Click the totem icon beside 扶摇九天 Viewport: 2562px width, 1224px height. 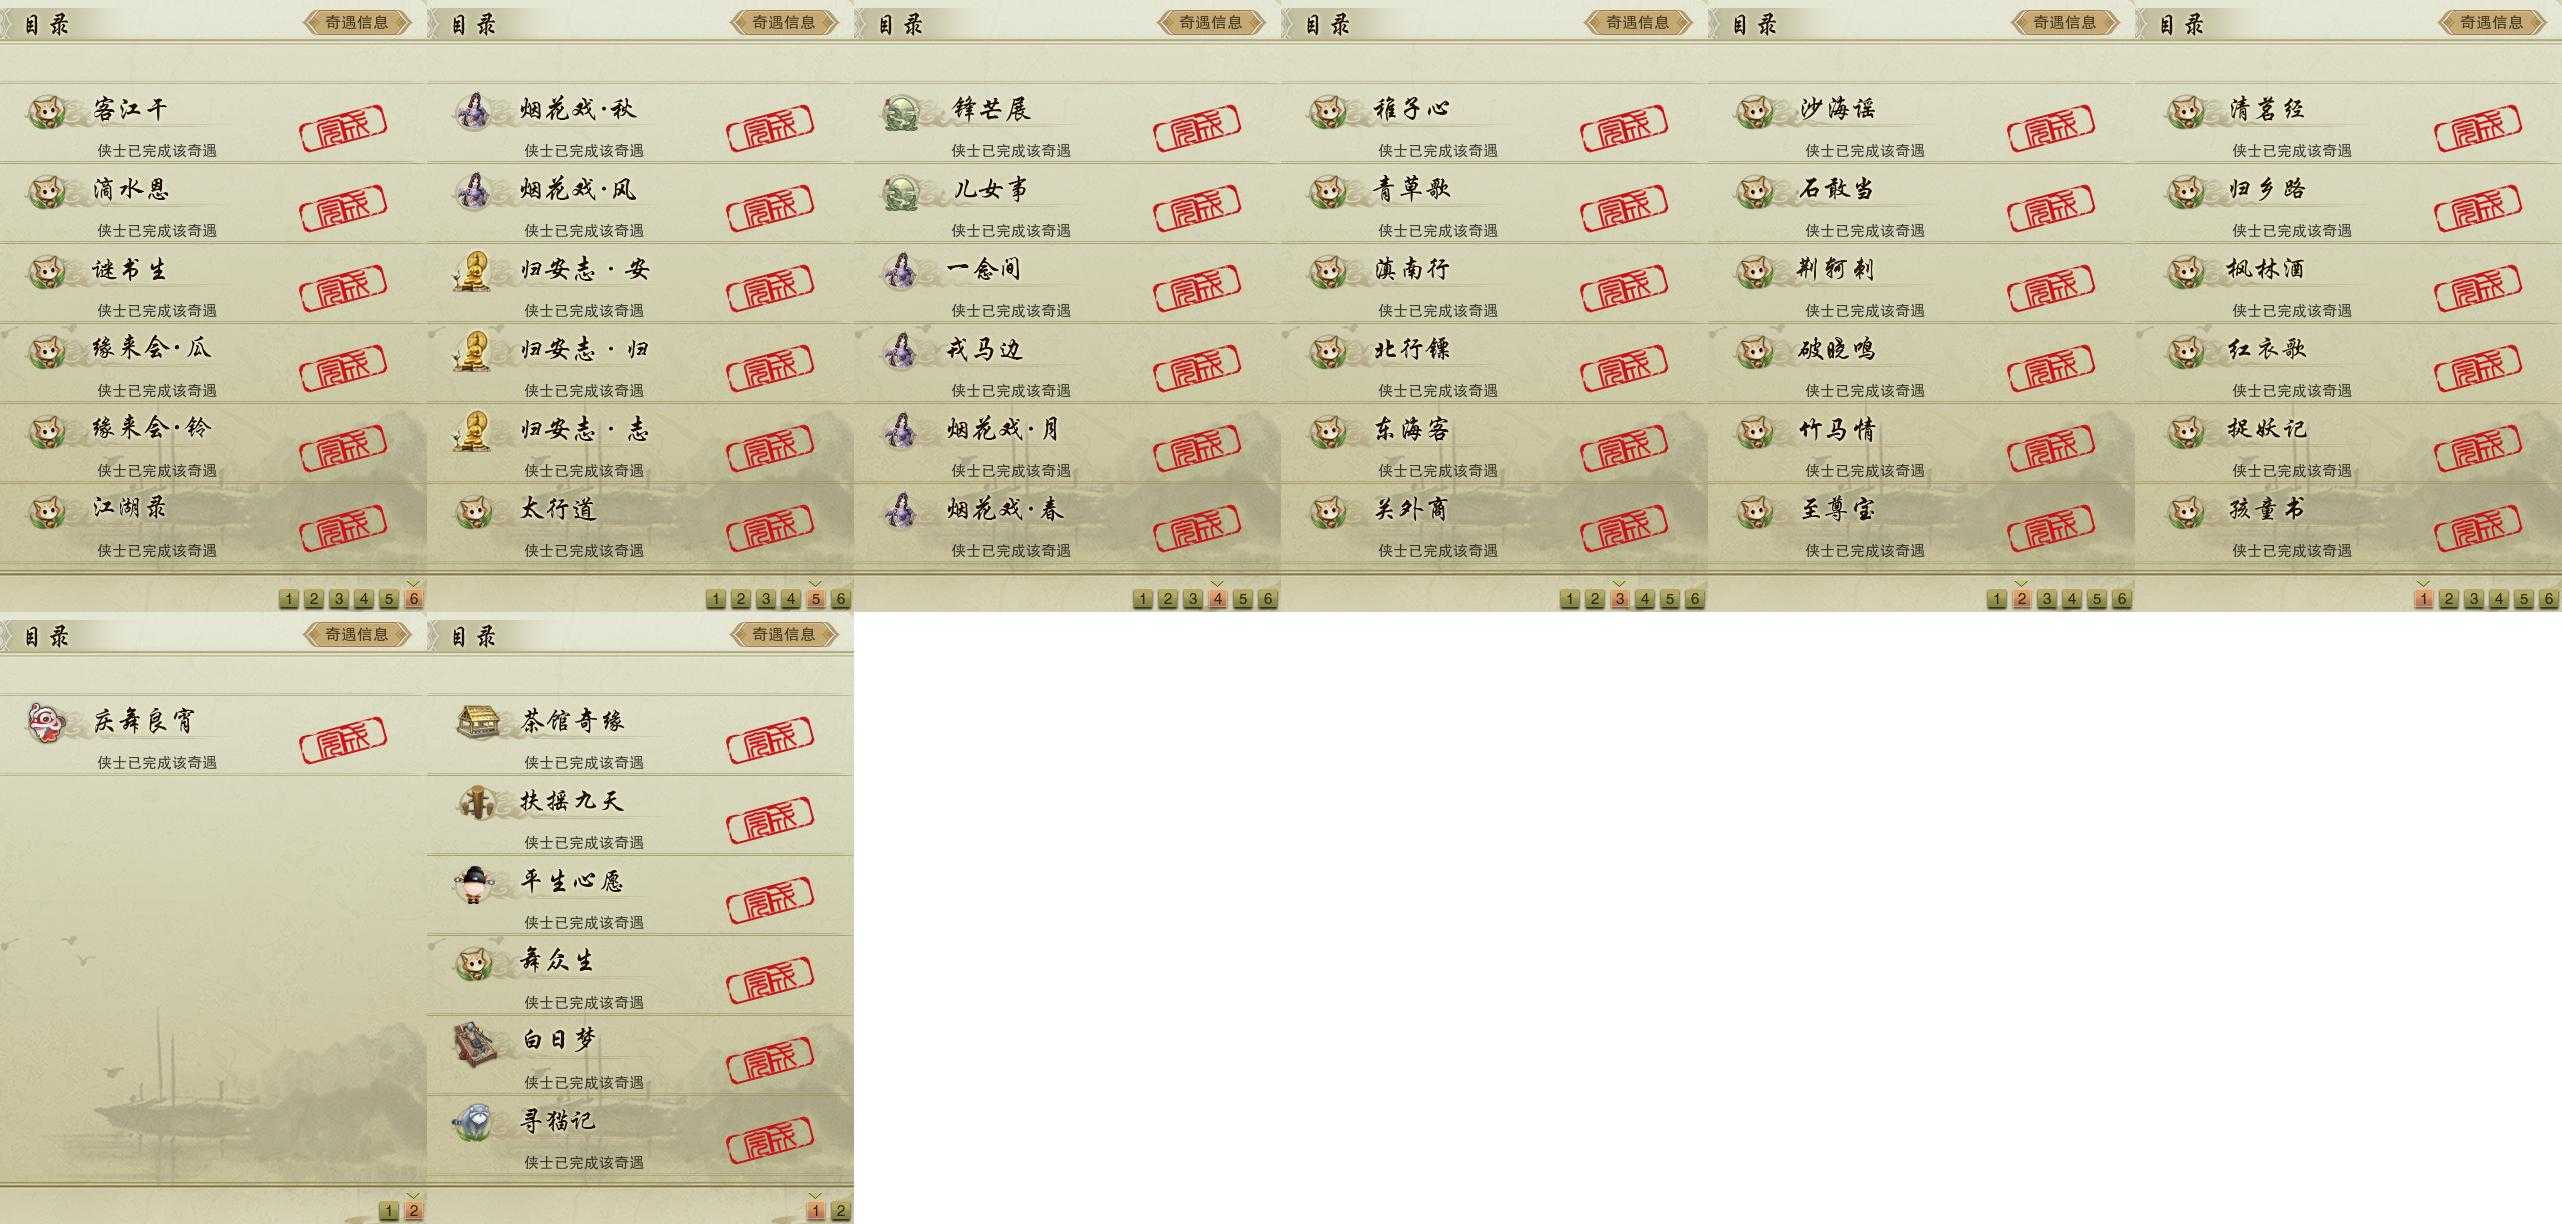coord(476,803)
